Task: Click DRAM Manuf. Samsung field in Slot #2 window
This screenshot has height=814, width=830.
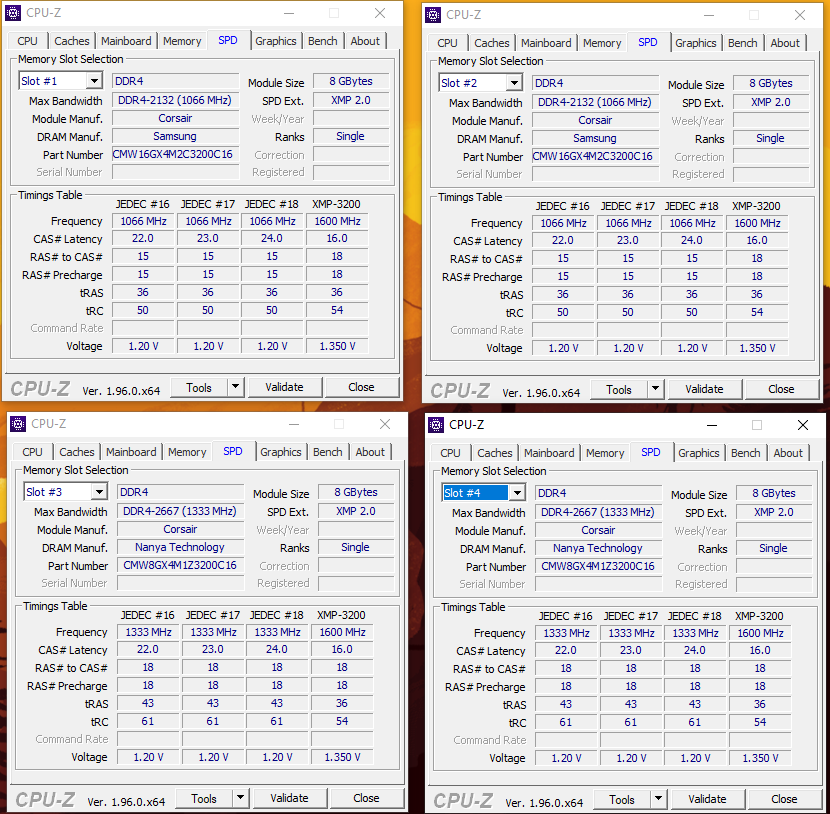Action: point(595,139)
